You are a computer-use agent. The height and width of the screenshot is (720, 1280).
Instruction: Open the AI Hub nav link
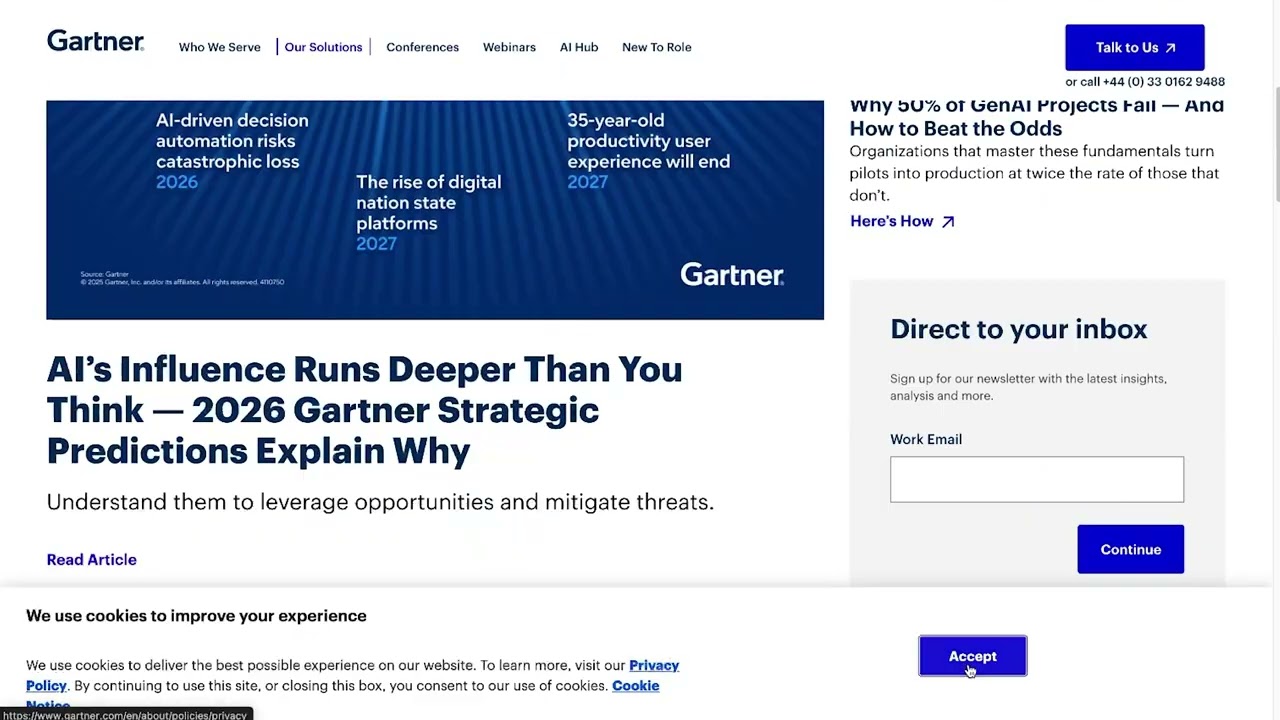pos(579,47)
